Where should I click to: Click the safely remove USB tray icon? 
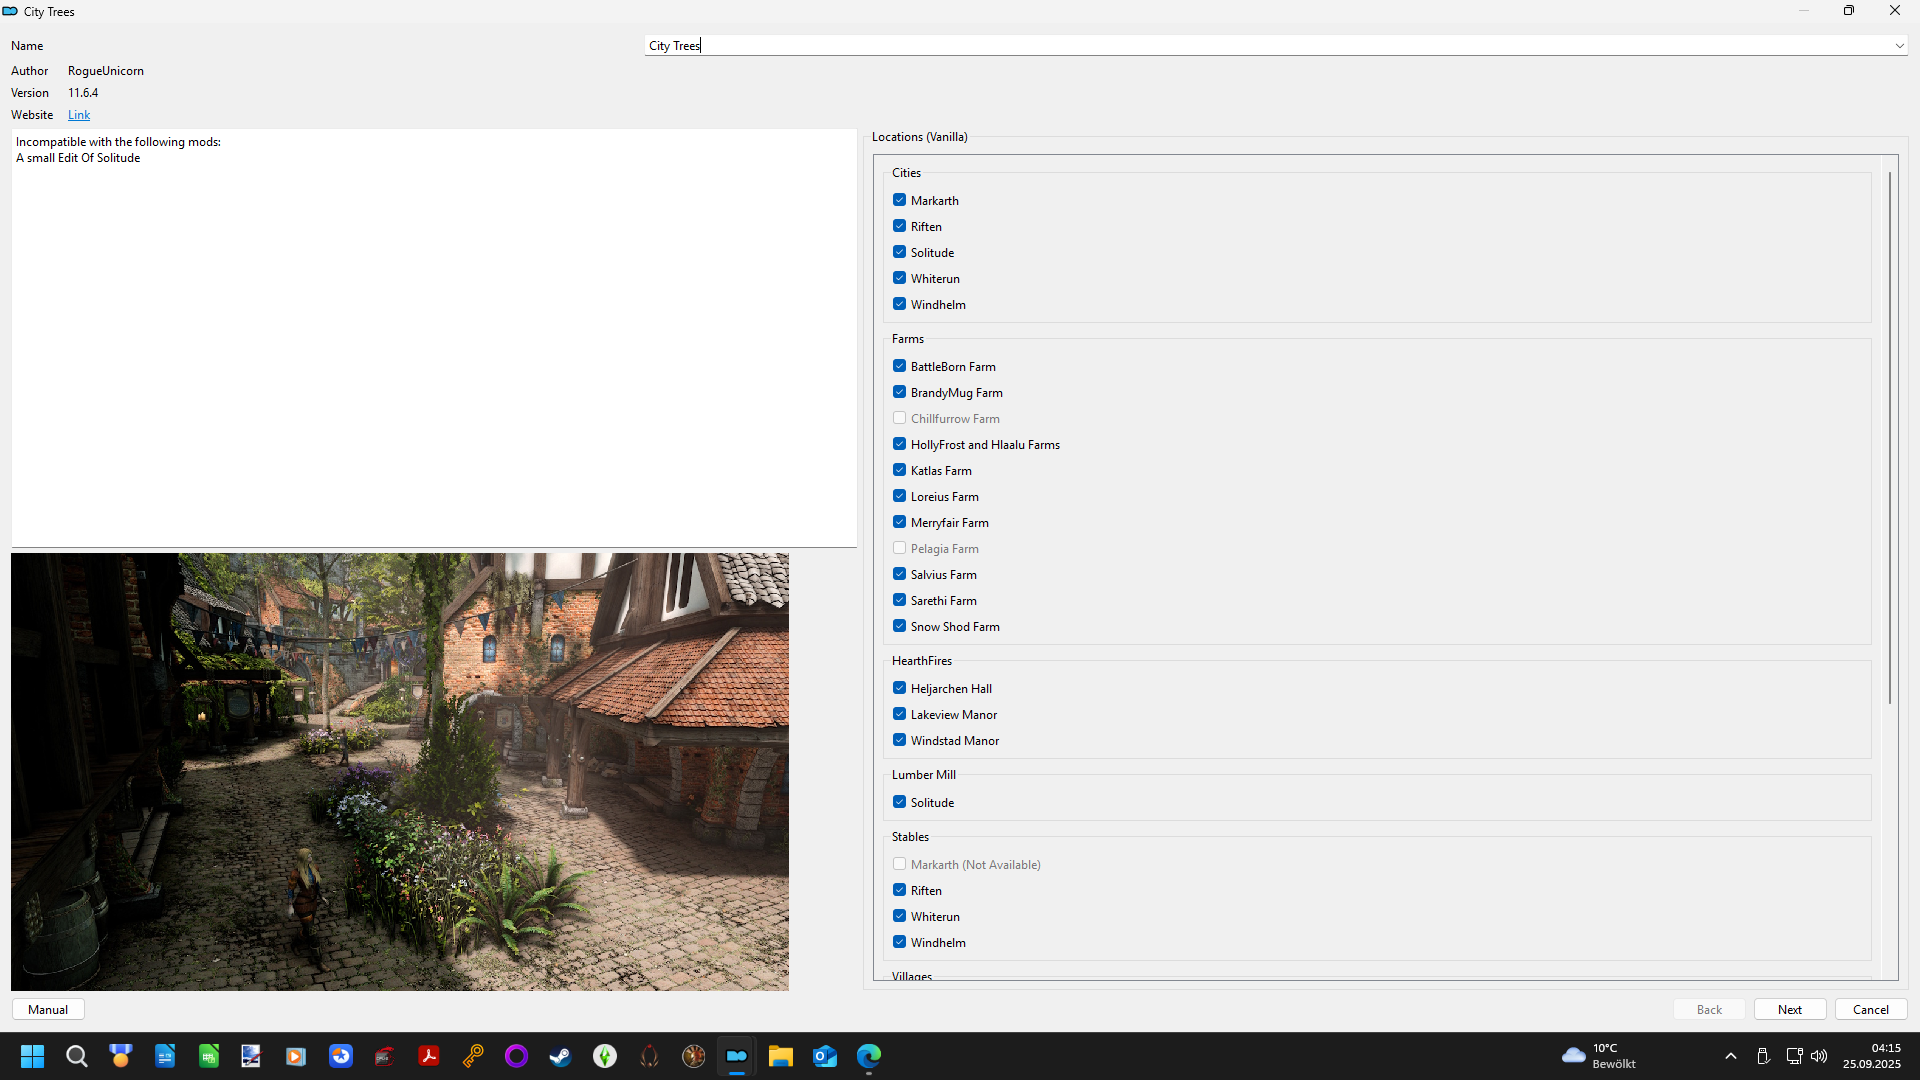[x=1763, y=1056]
